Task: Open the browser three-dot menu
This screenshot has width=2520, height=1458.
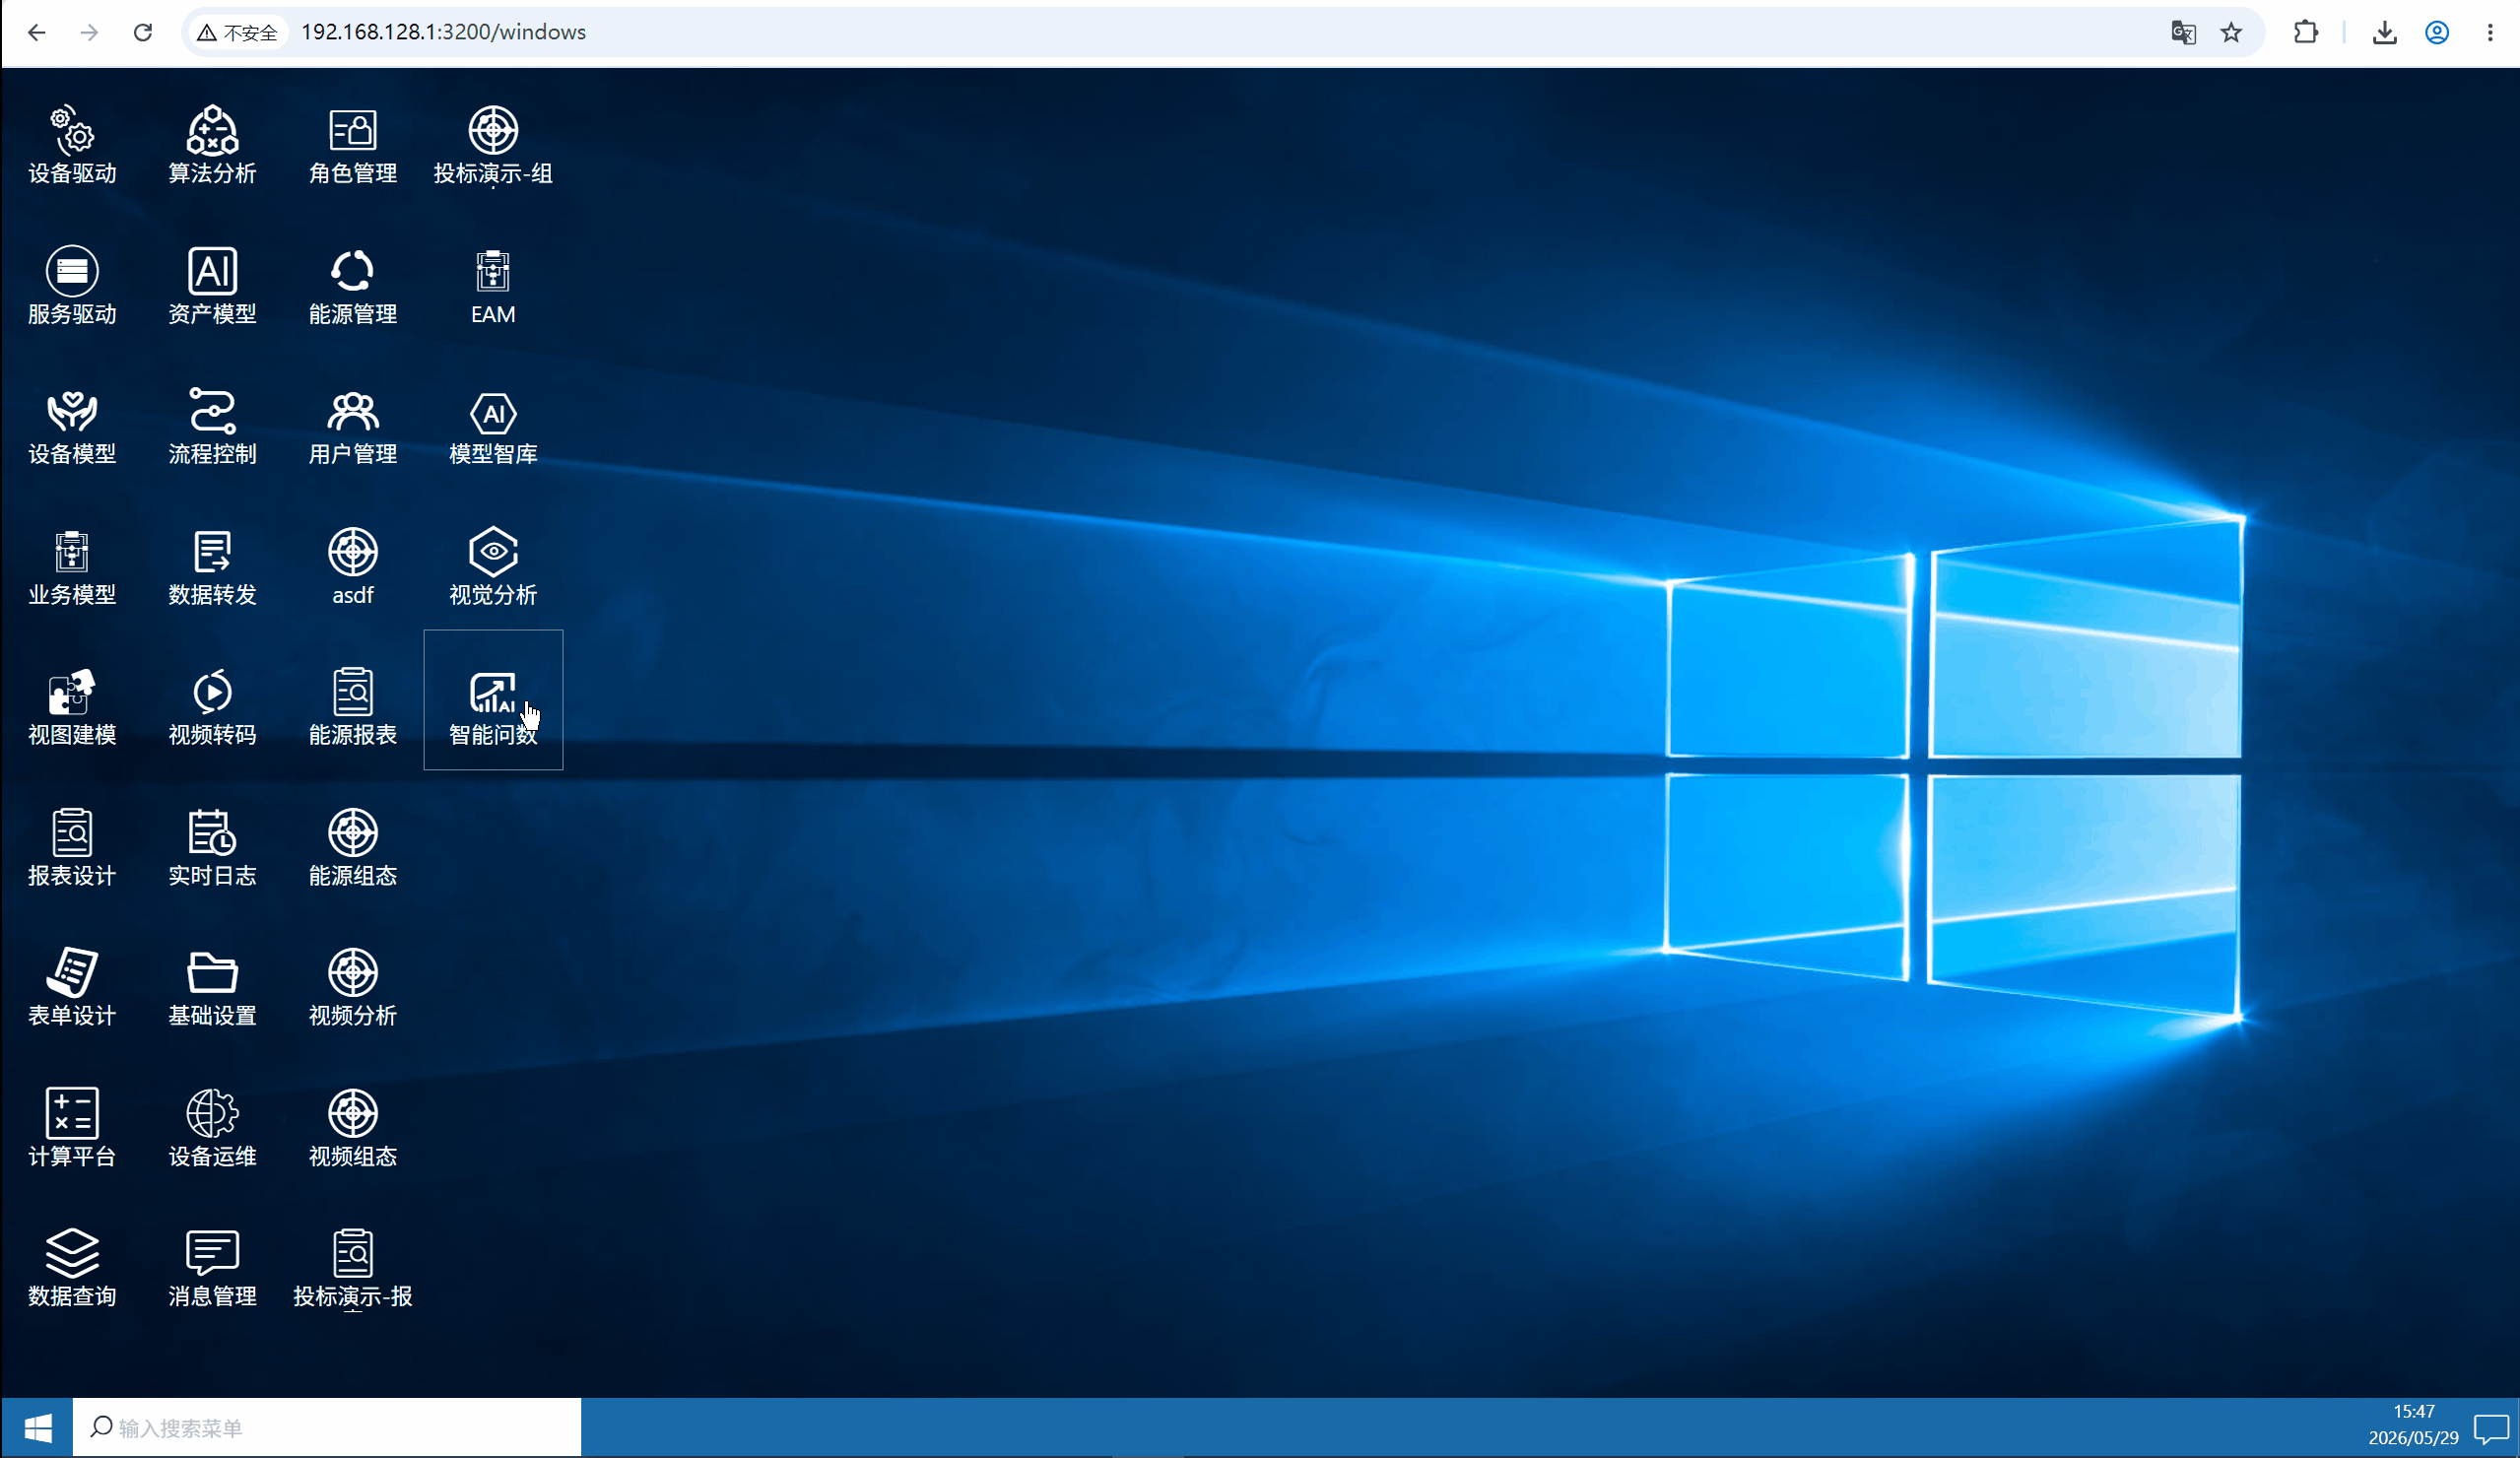Action: point(2490,33)
